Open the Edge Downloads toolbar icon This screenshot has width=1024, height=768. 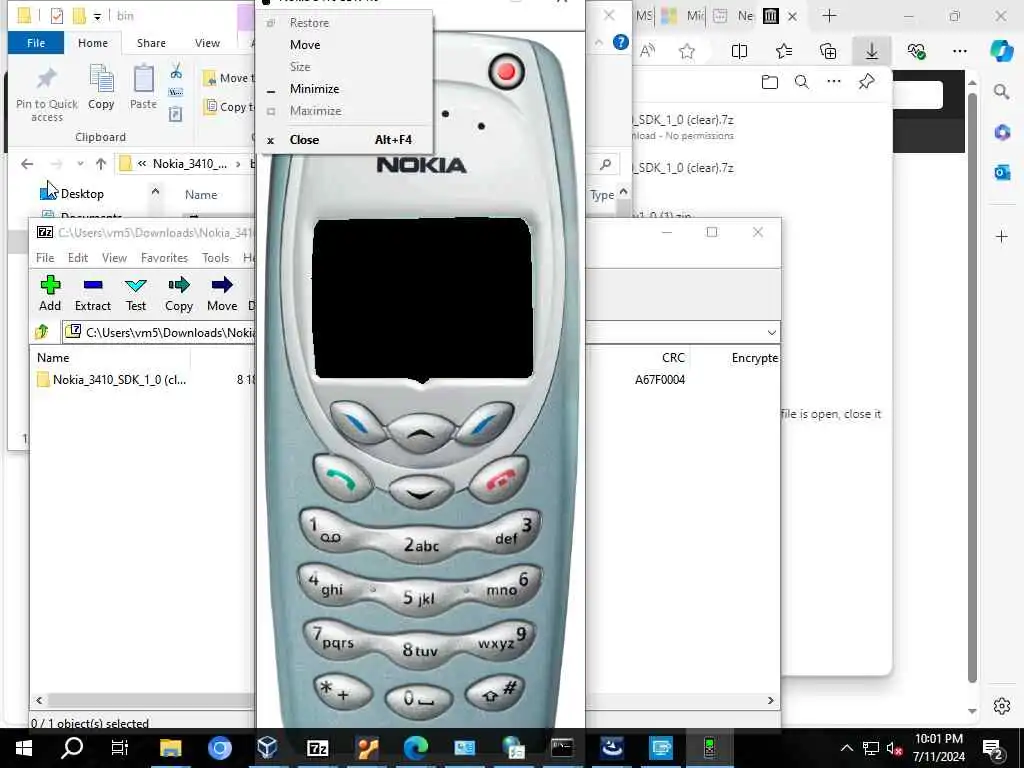coord(872,51)
